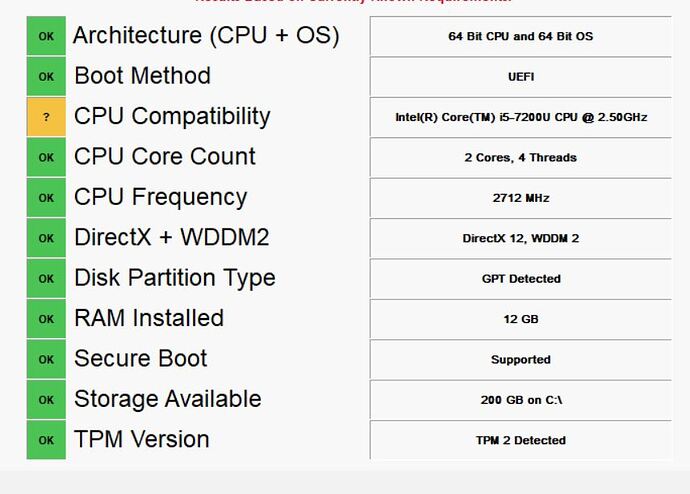Select the Intel Core i5-7200U result field
The image size is (690, 494).
click(x=521, y=117)
